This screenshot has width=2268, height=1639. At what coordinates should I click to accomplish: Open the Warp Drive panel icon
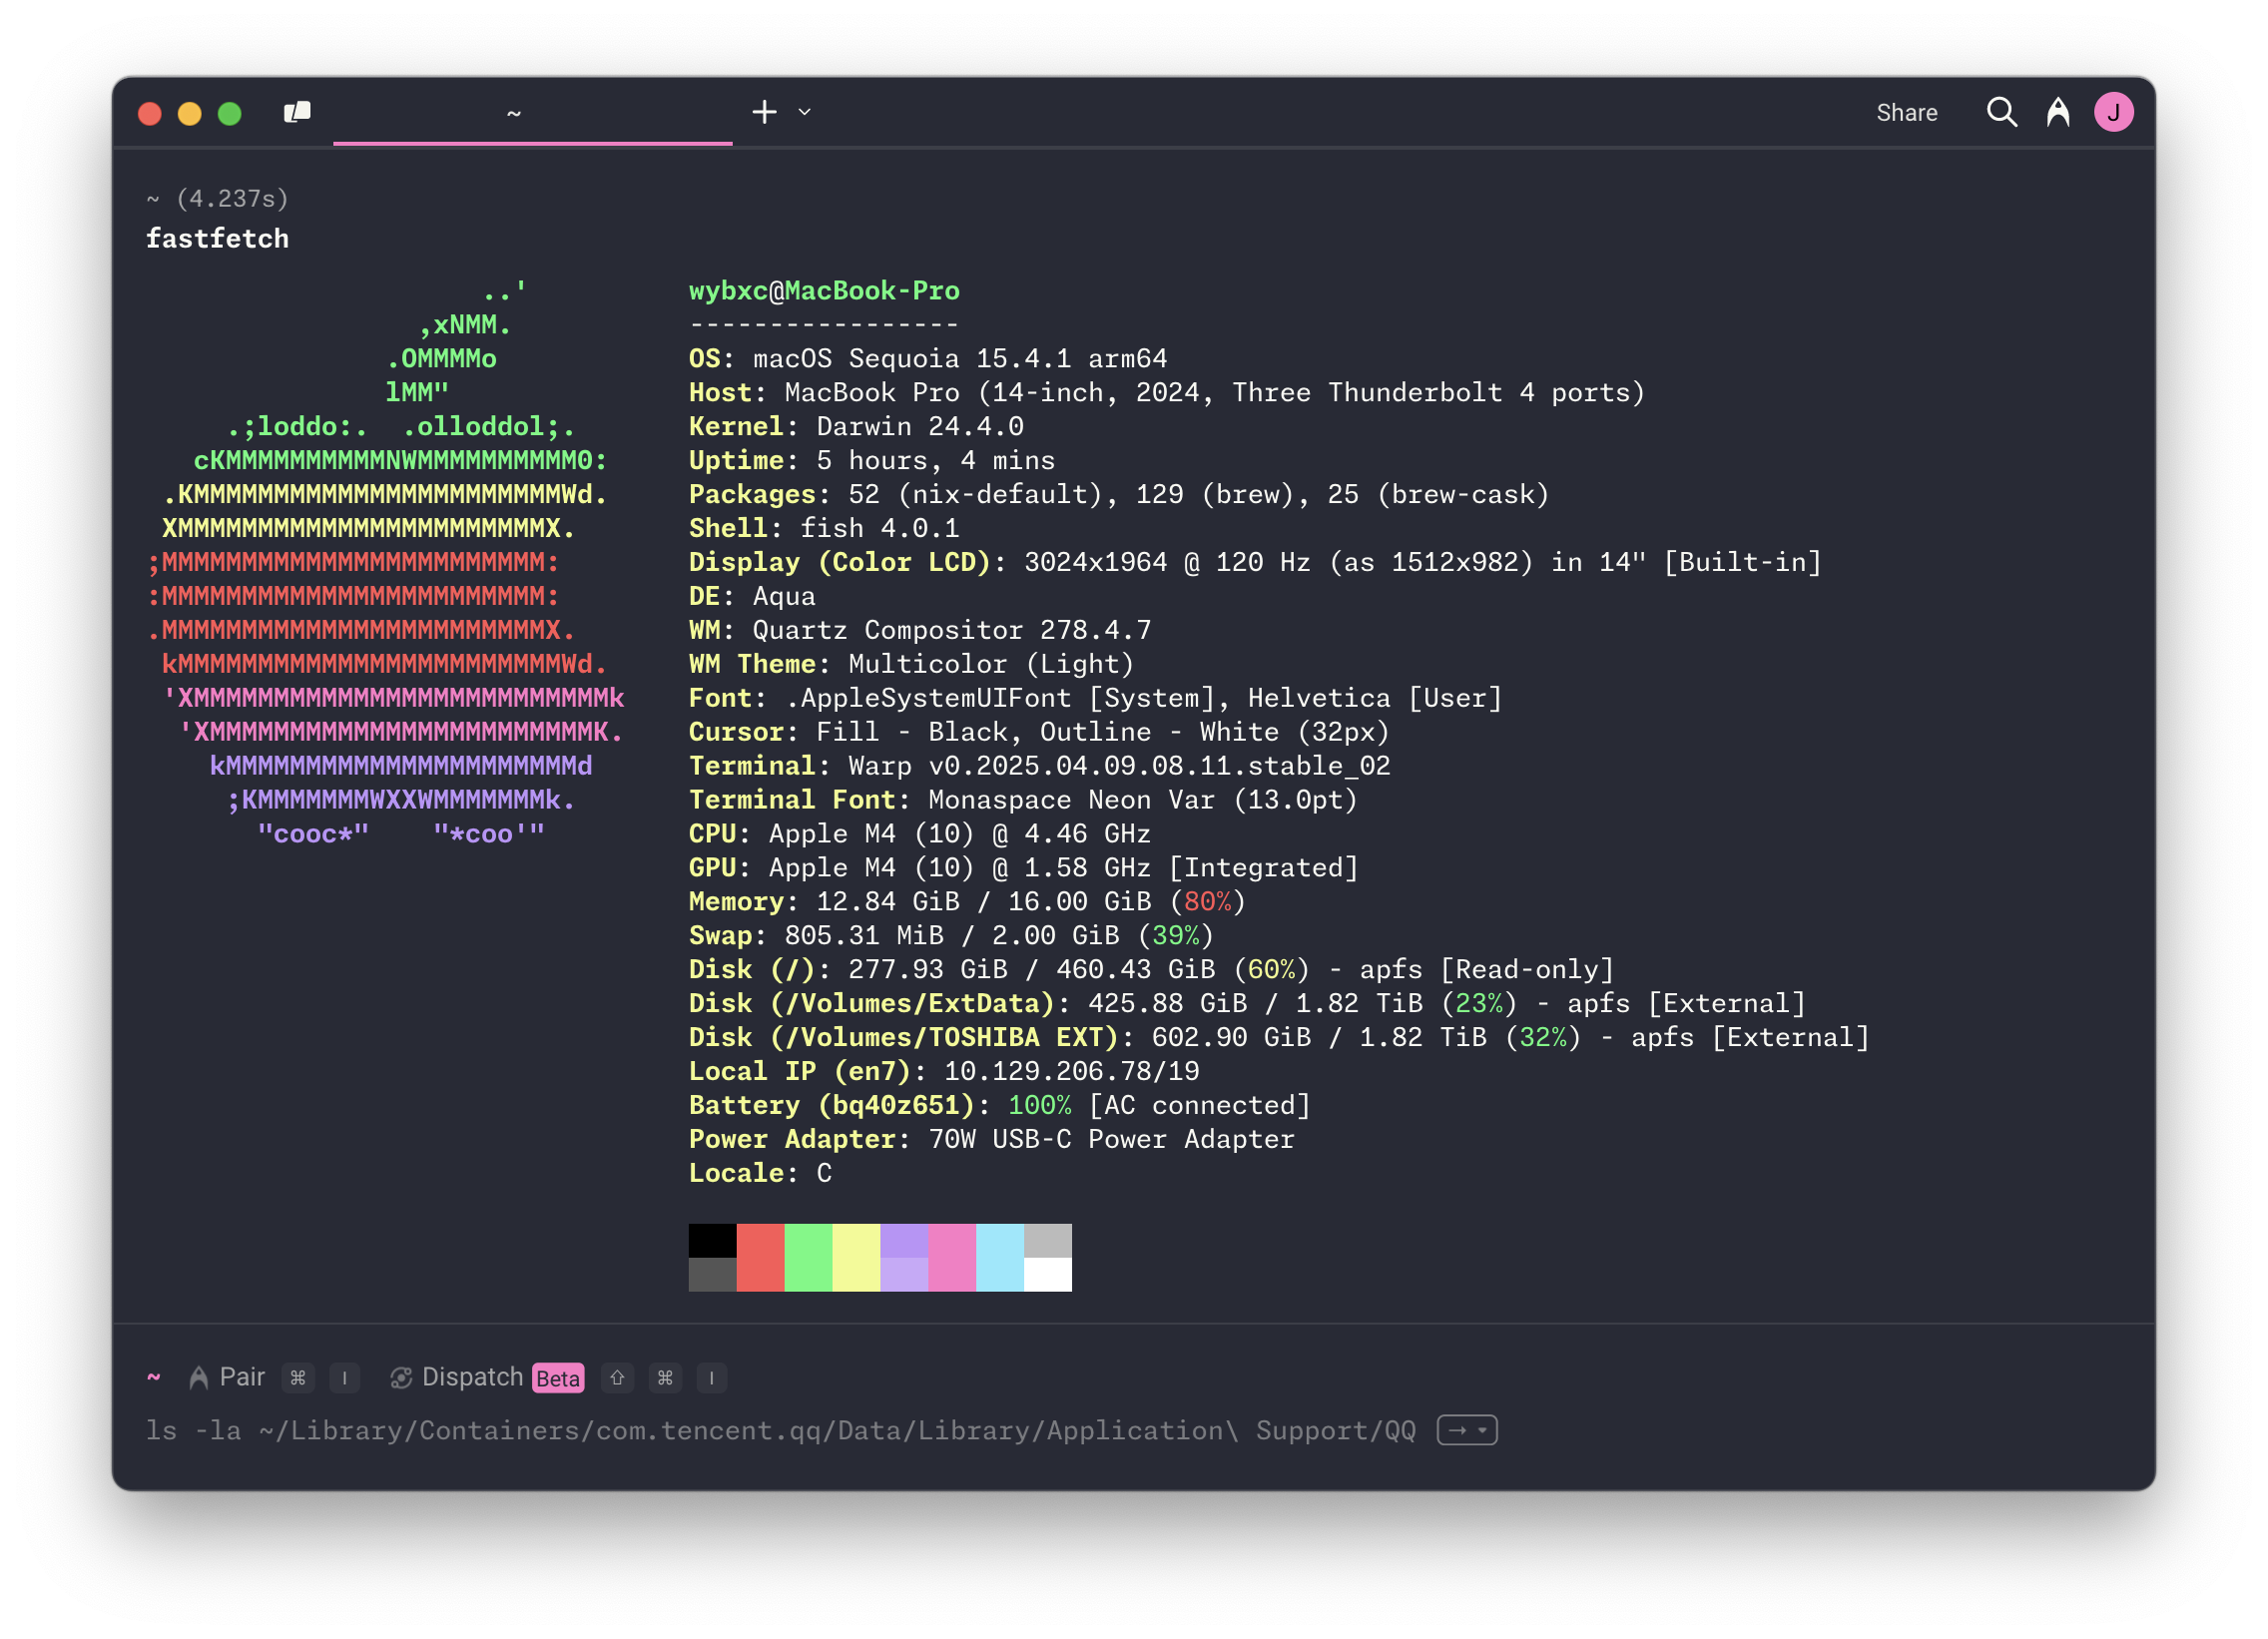(297, 112)
